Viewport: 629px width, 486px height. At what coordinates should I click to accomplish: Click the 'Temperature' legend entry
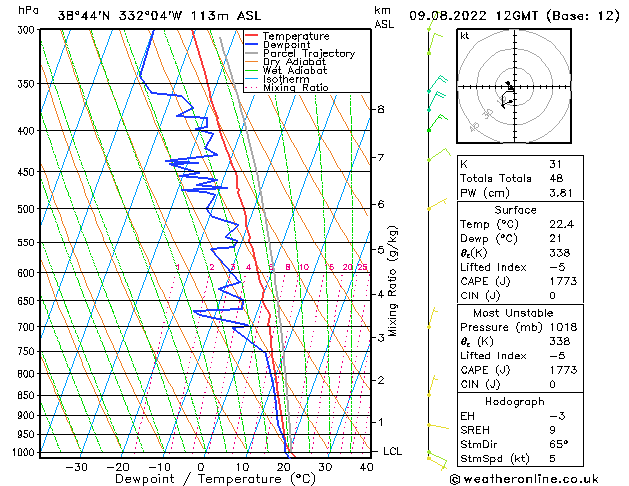[296, 36]
